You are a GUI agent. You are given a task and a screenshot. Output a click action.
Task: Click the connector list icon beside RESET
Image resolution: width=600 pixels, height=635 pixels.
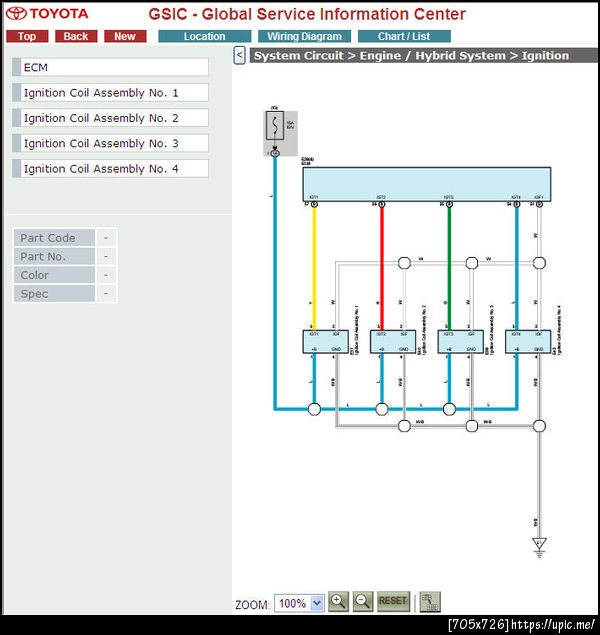(x=430, y=602)
